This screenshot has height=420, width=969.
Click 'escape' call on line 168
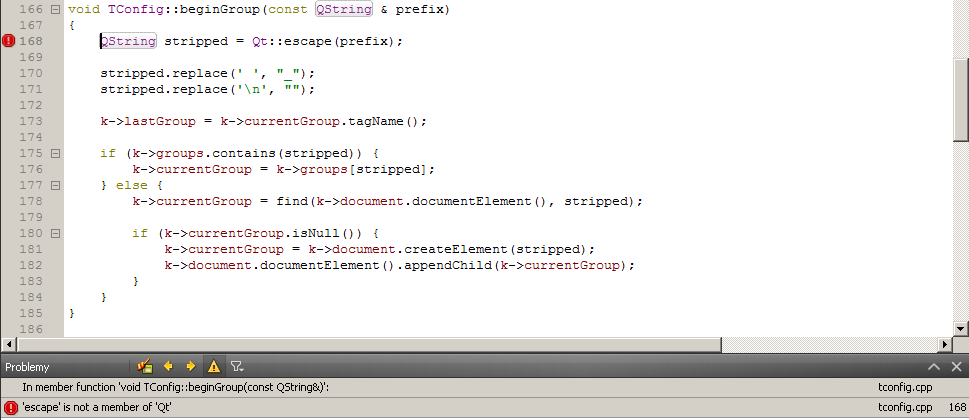309,41
